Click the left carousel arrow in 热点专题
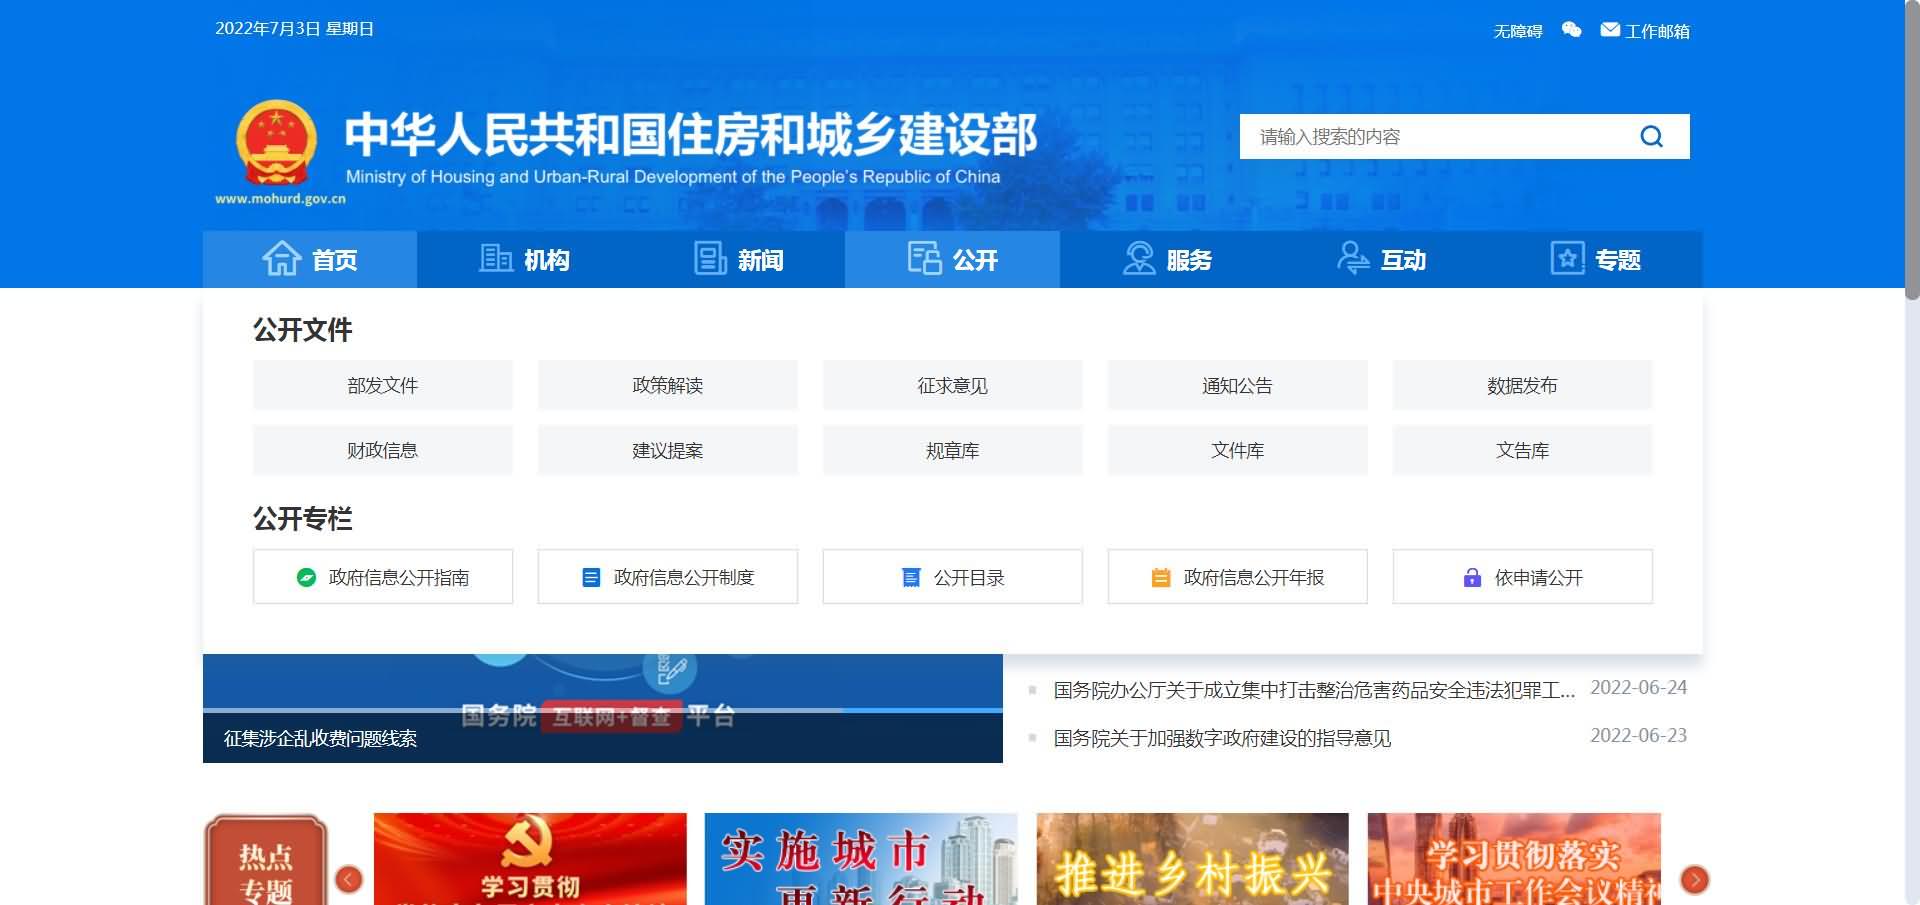The image size is (1920, 905). point(349,879)
